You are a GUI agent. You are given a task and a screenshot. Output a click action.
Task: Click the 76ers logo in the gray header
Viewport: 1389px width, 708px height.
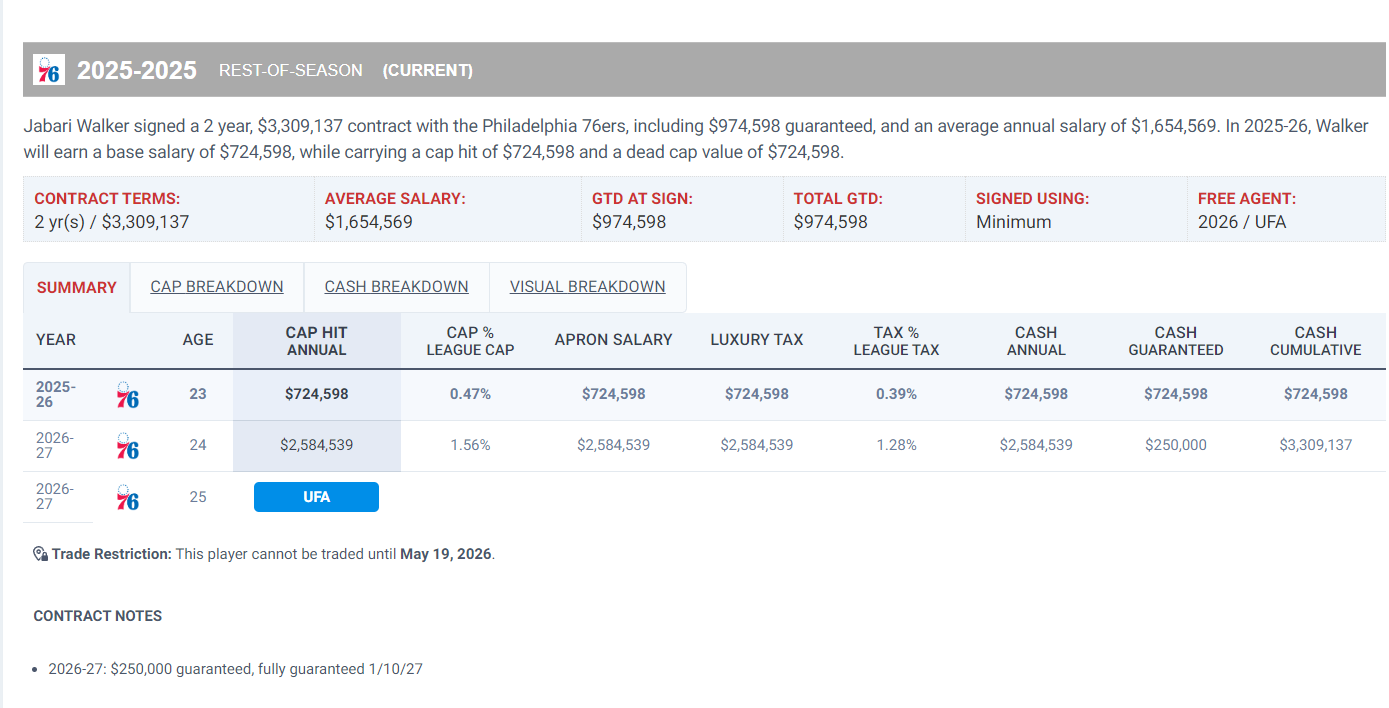pos(49,70)
